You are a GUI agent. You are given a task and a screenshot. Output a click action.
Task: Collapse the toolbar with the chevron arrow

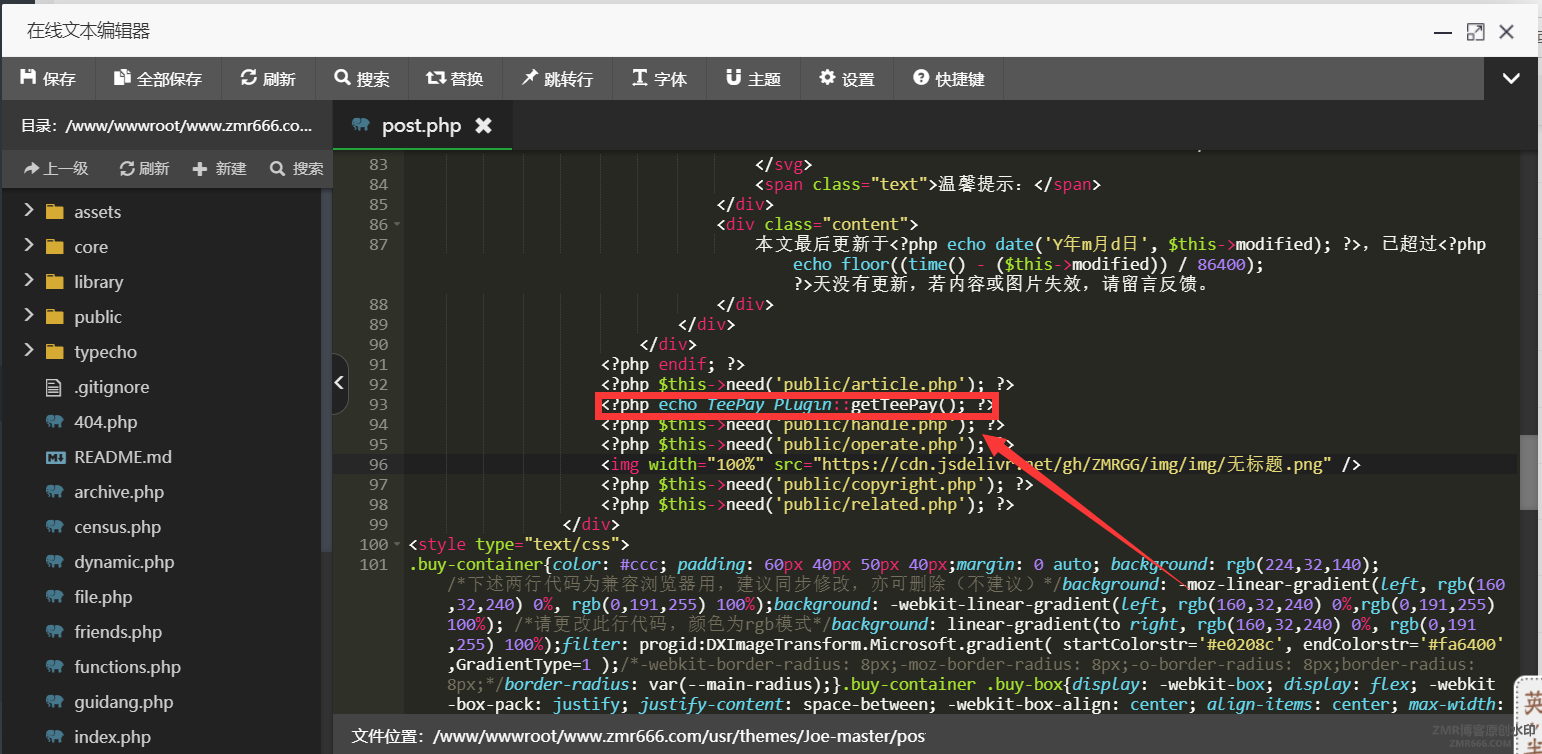coord(1511,79)
